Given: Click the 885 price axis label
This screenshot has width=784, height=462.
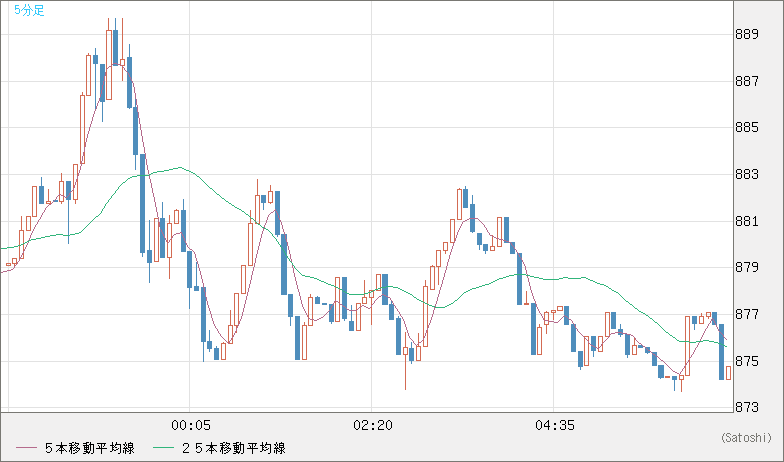Looking at the screenshot, I should [746, 128].
